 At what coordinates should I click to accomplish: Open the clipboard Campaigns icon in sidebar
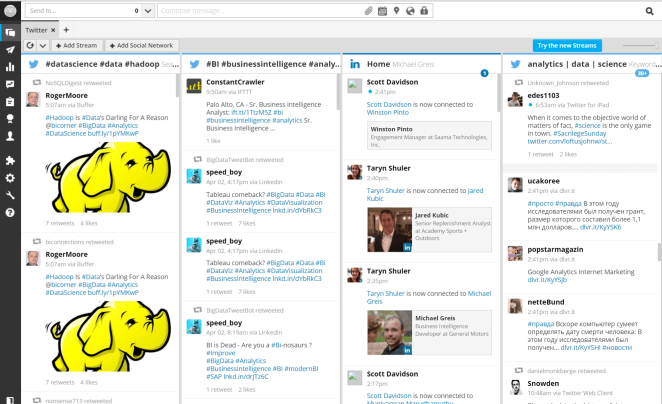click(10, 101)
